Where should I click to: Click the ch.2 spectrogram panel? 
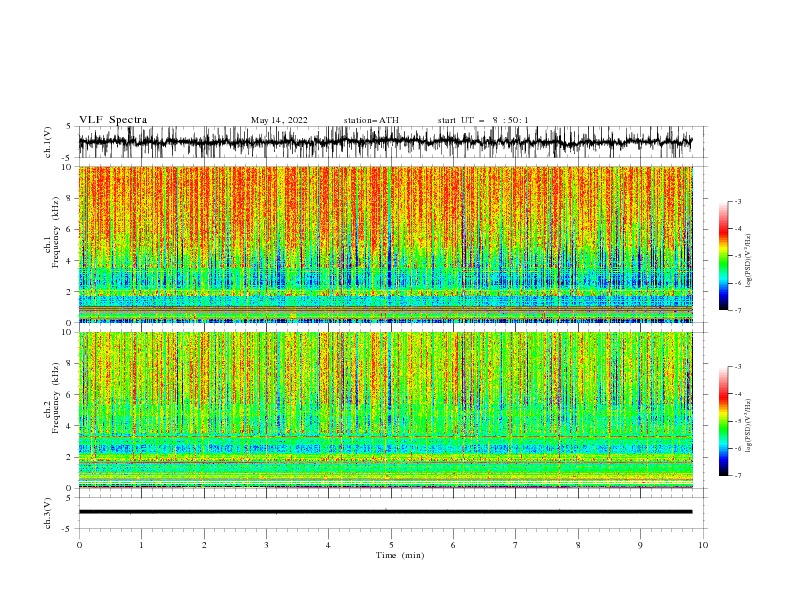[385, 410]
